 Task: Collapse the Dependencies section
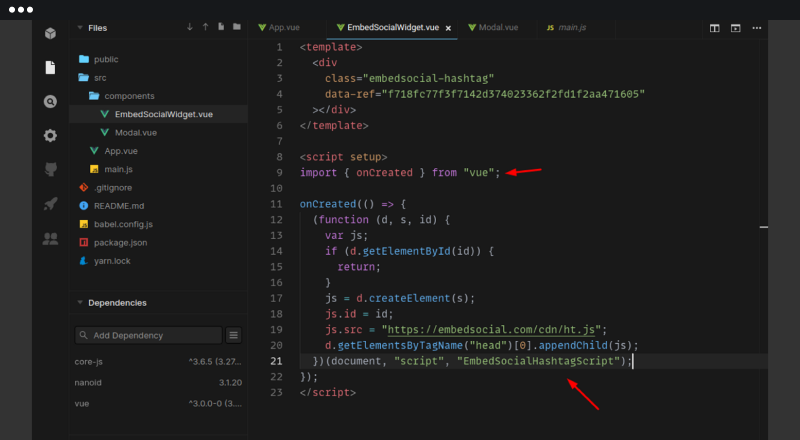80,303
